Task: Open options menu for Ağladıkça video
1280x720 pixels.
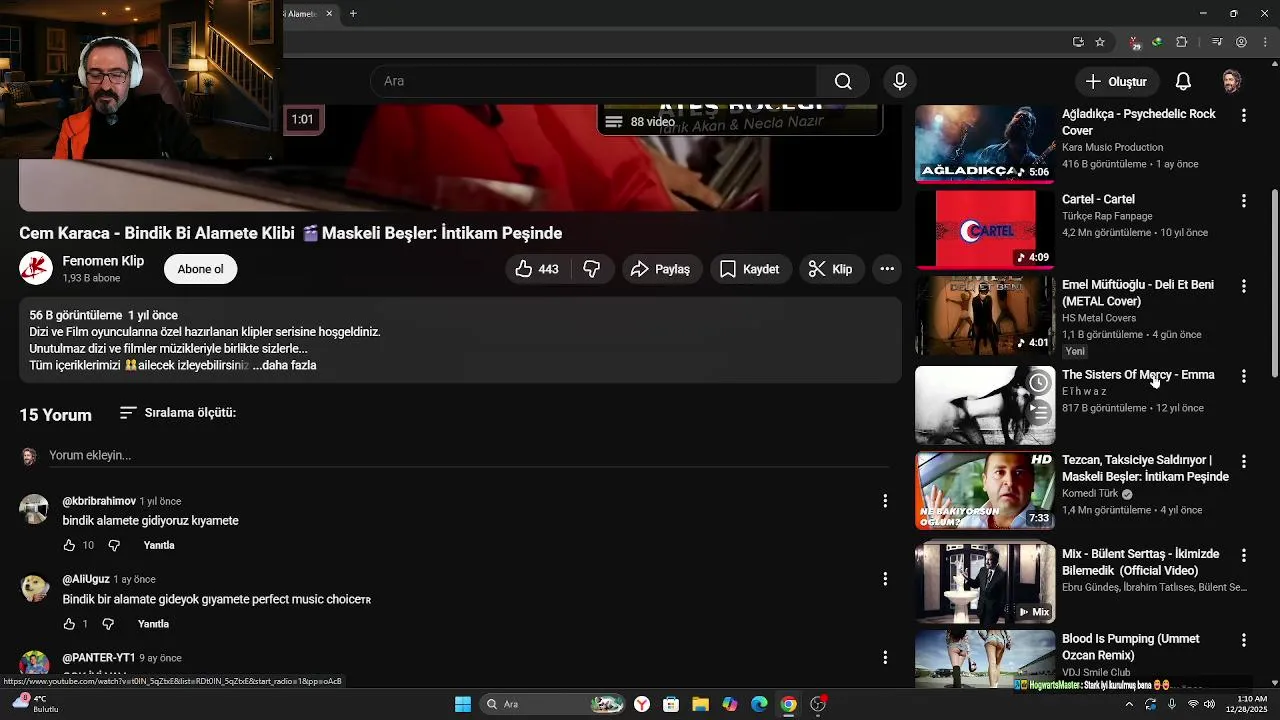Action: [1244, 116]
